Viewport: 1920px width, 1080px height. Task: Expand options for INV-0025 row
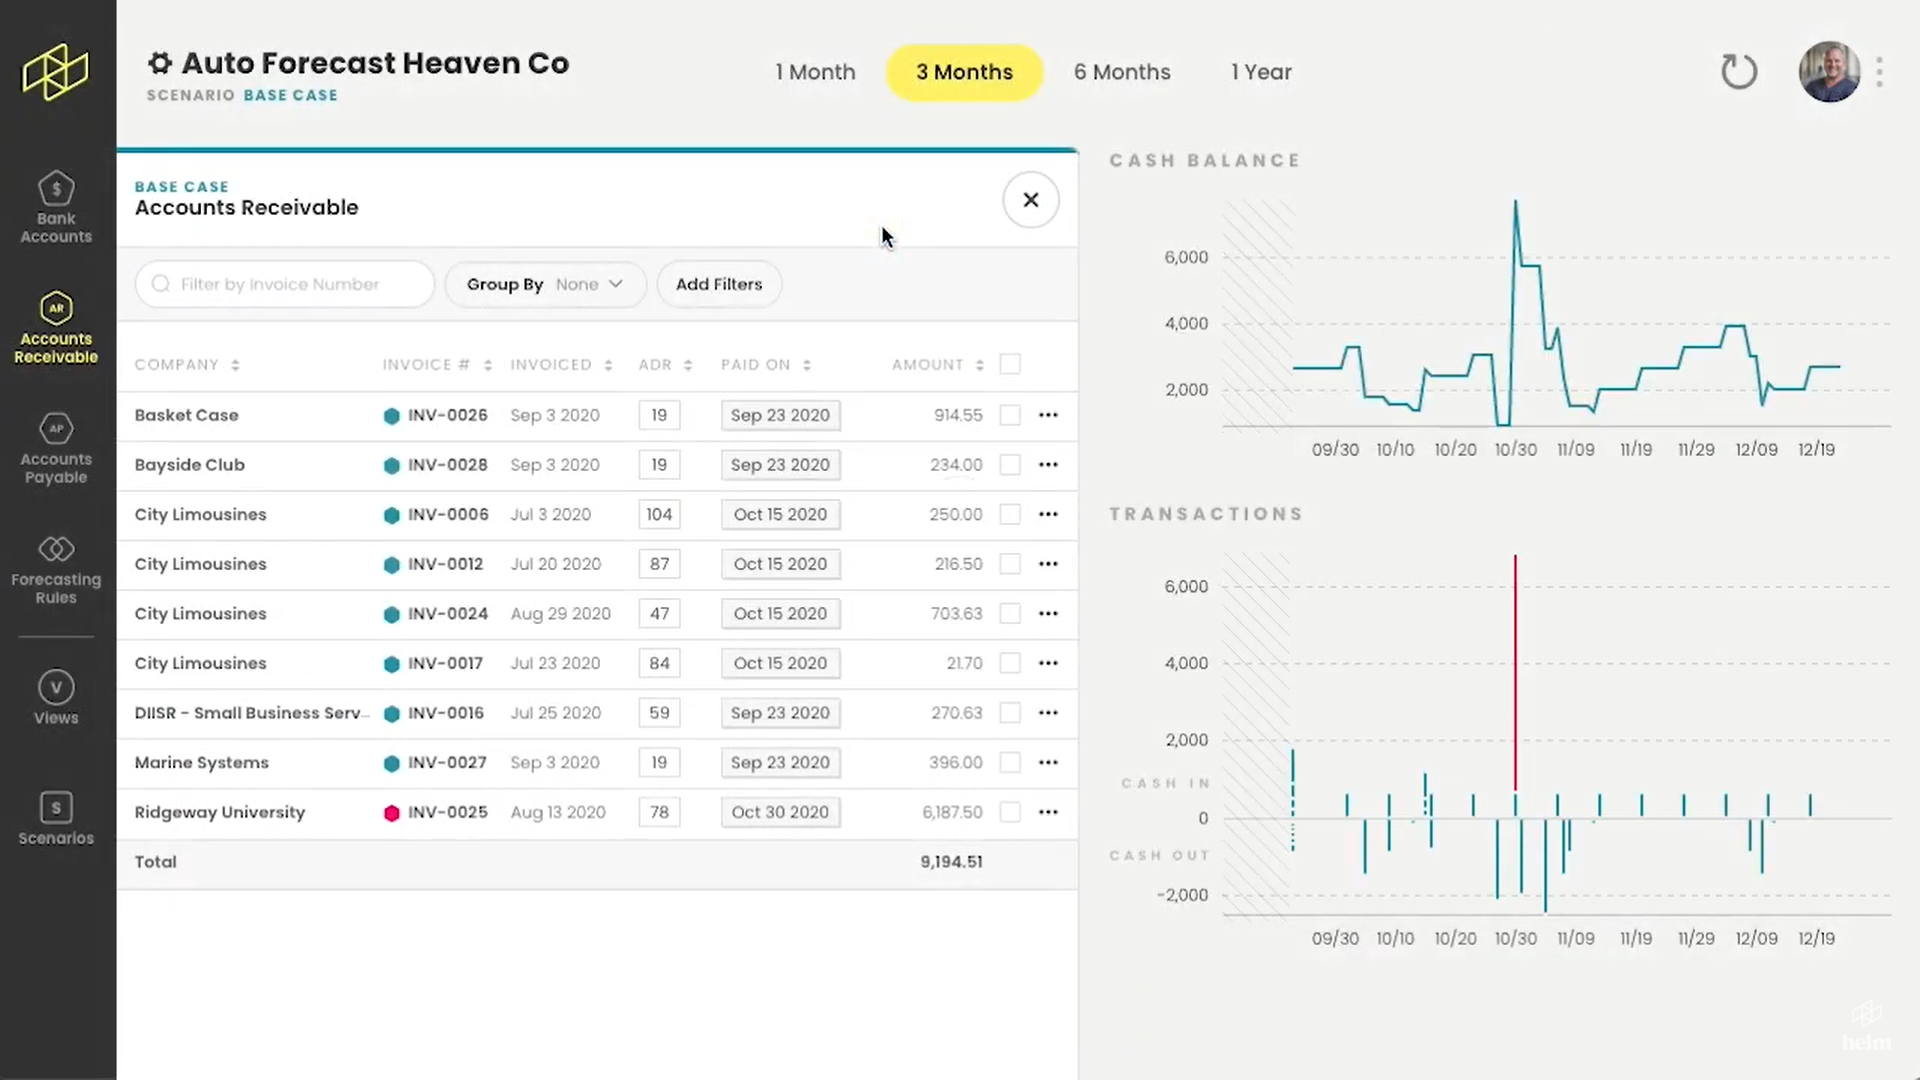(1048, 811)
